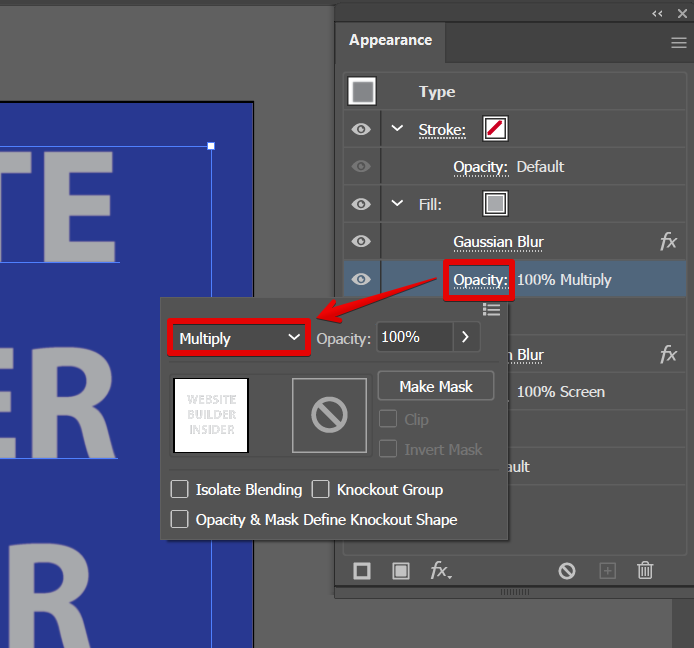Collapse the Stroke attribute chevron
694x648 pixels.
[398, 129]
